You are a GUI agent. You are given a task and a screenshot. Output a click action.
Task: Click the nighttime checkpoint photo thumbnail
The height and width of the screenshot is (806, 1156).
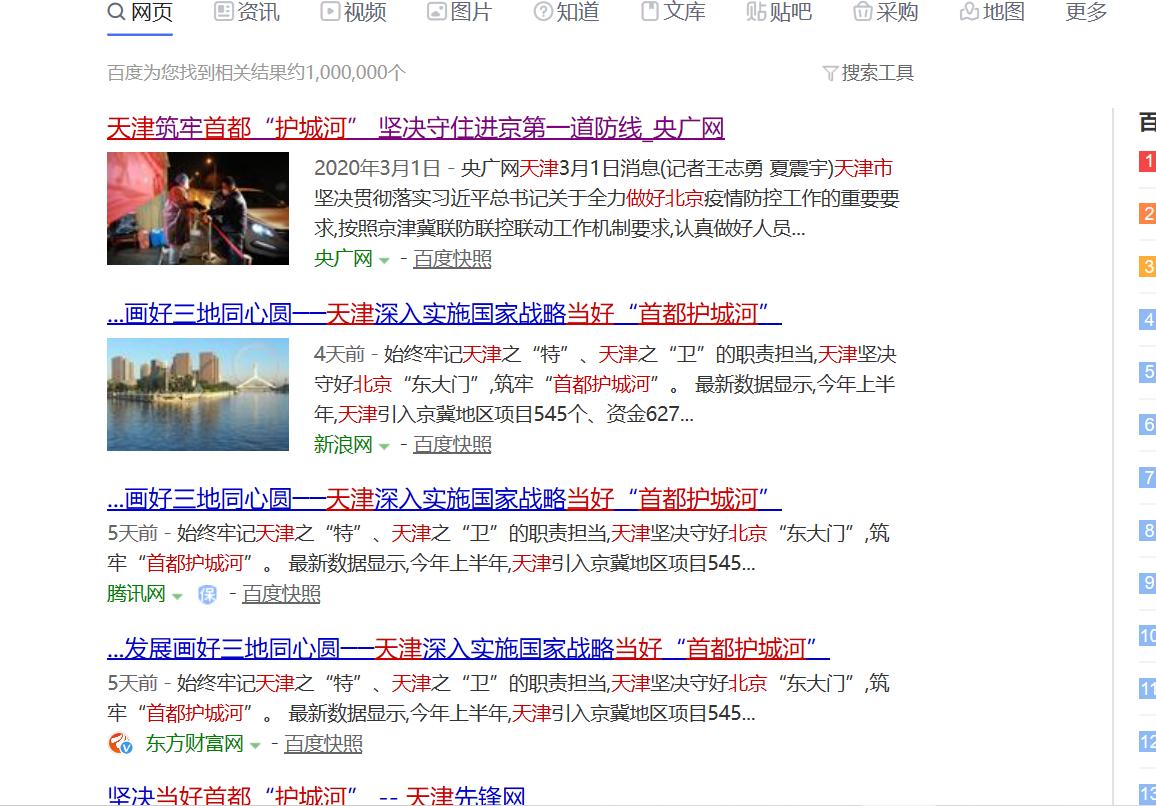(x=197, y=208)
